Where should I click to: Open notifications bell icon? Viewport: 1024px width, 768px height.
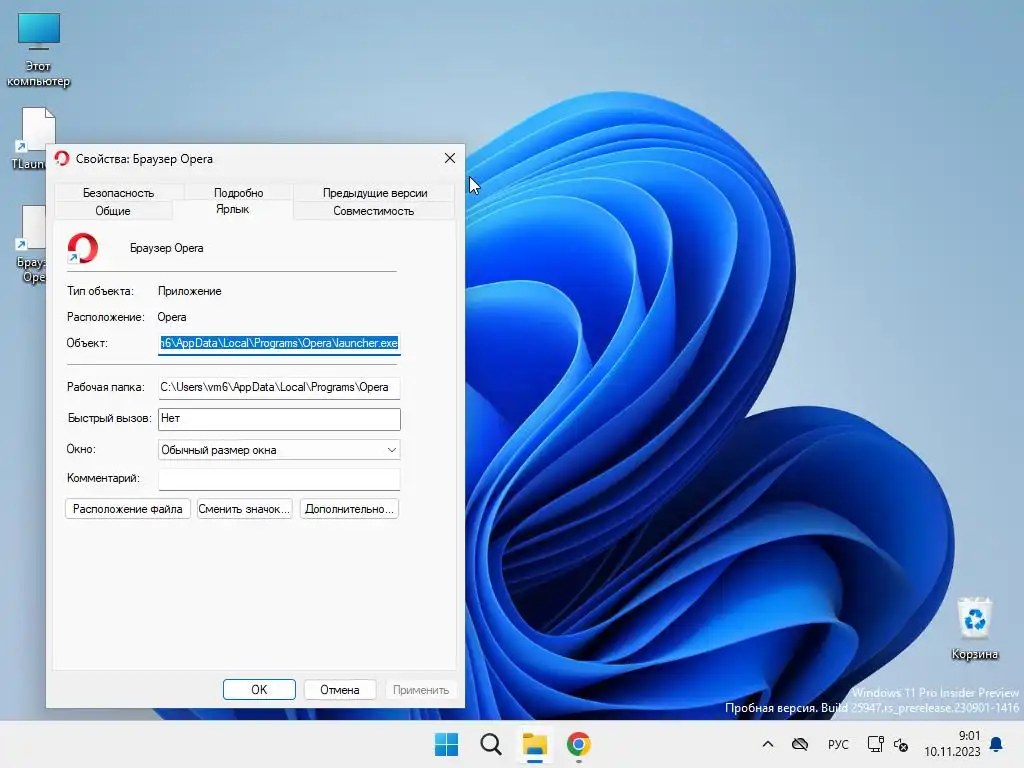coord(996,744)
